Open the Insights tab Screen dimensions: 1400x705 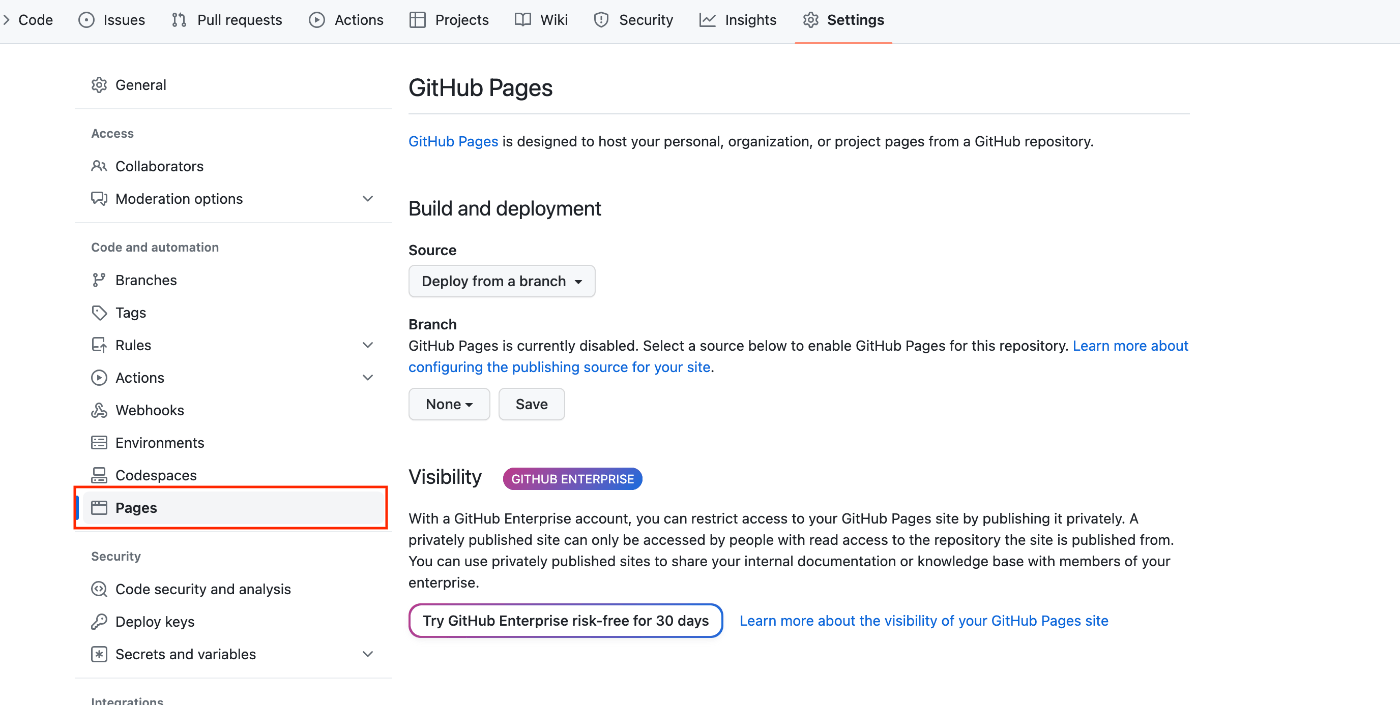tap(738, 20)
